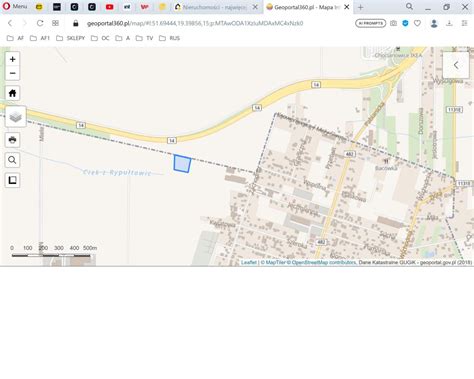Image resolution: width=474 pixels, height=379 pixels.
Task: Open the SKLEPY bookmarks folder
Action: pyautogui.click(x=70, y=38)
